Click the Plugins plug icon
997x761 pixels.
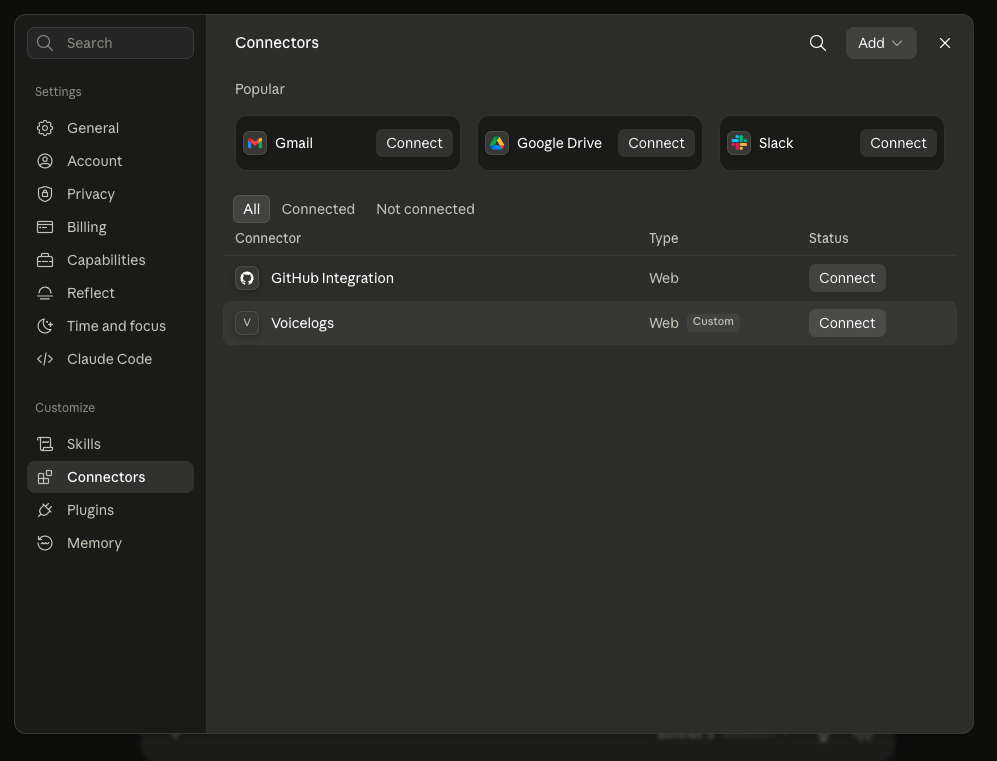pyautogui.click(x=45, y=510)
